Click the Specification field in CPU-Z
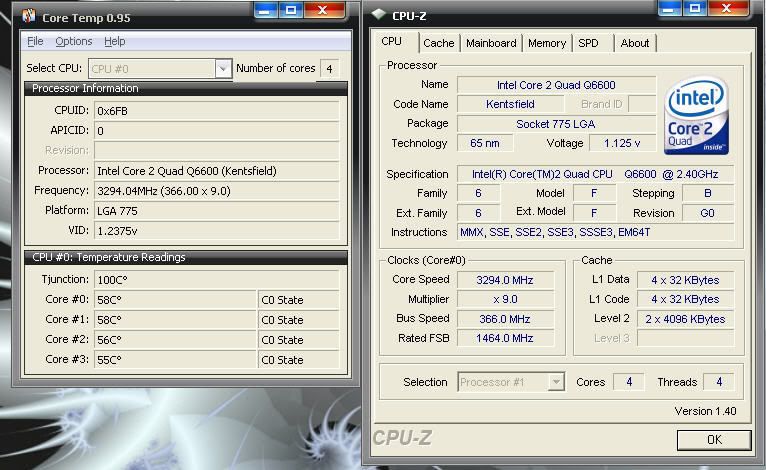This screenshot has width=766, height=470. click(x=595, y=174)
